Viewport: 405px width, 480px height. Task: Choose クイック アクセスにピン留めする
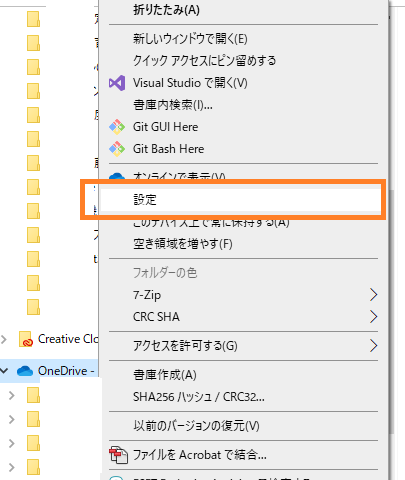tap(204, 61)
